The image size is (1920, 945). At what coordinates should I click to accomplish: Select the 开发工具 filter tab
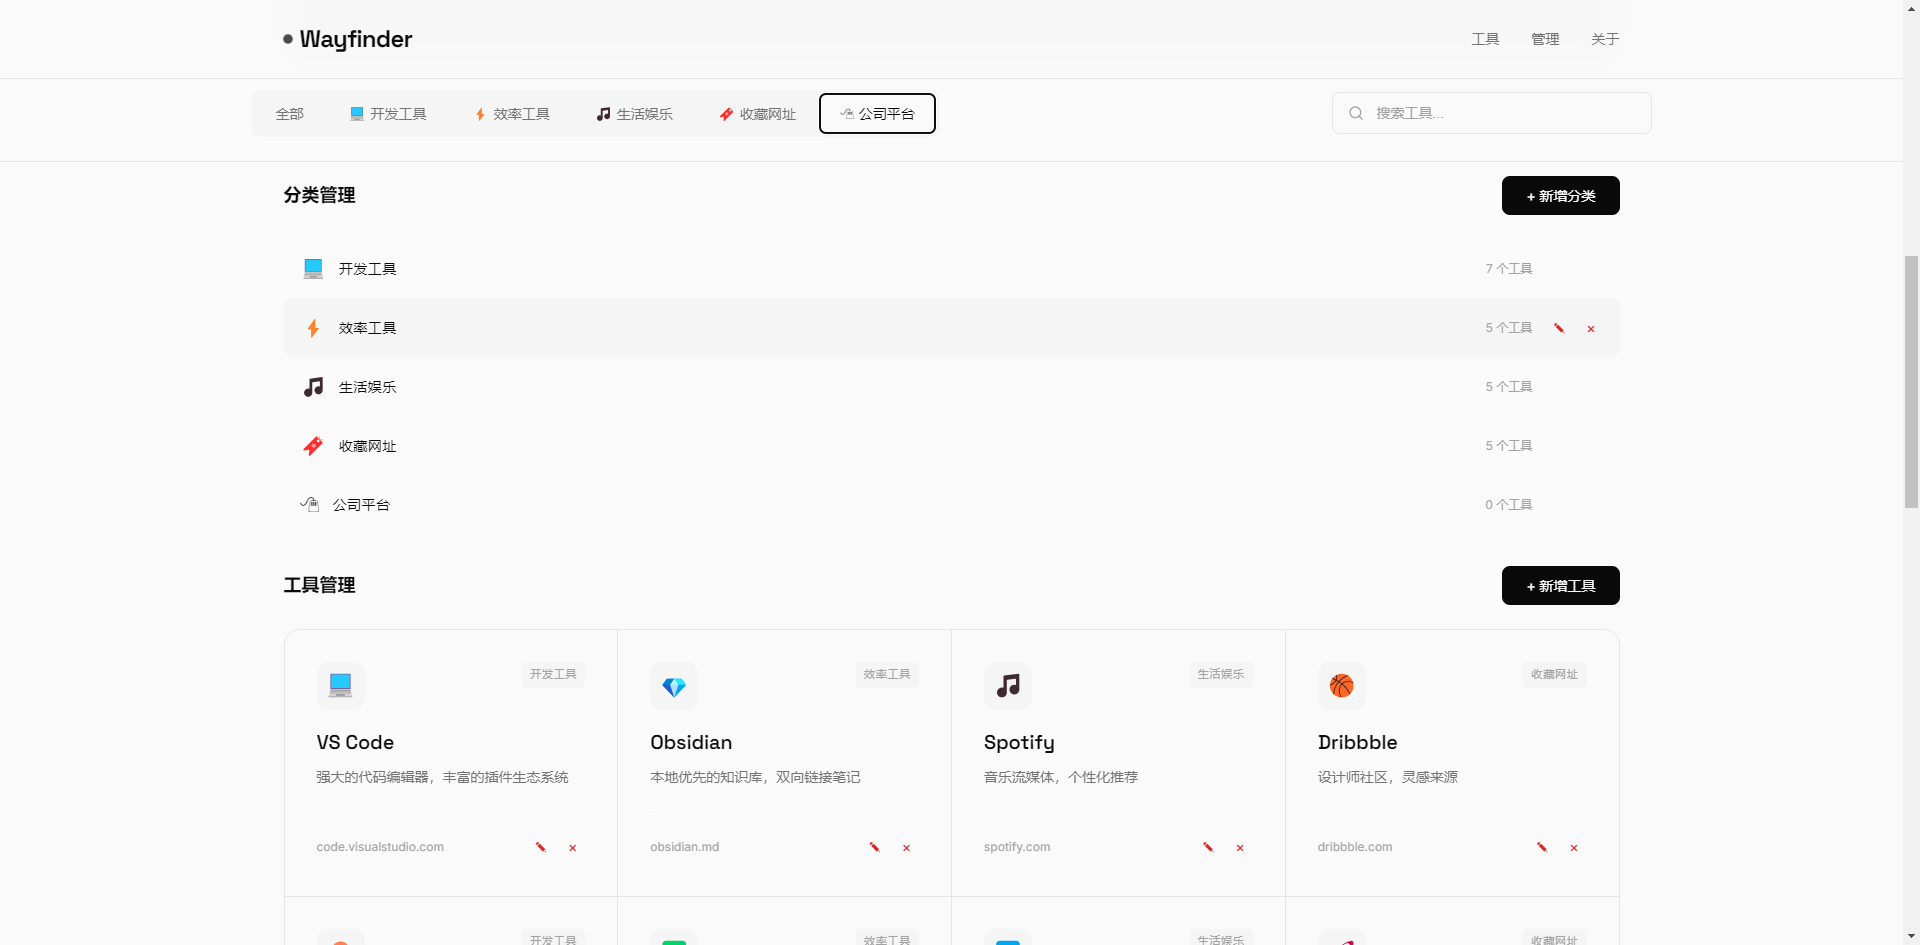tap(388, 114)
